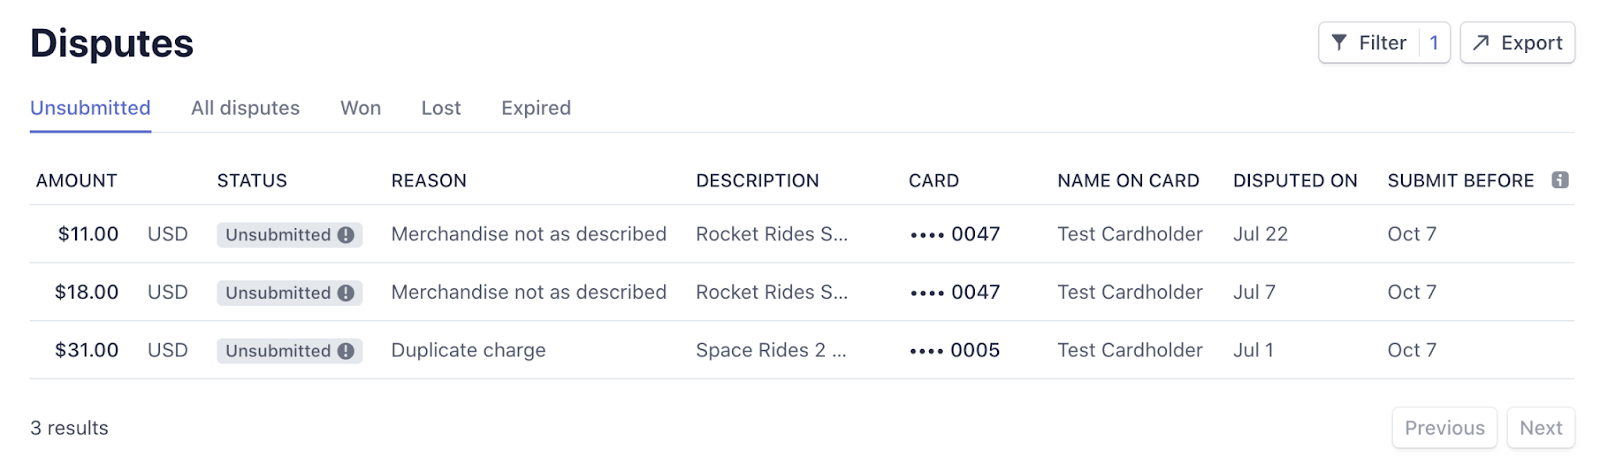Click the active filter count badge
1600x473 pixels.
click(x=1434, y=43)
